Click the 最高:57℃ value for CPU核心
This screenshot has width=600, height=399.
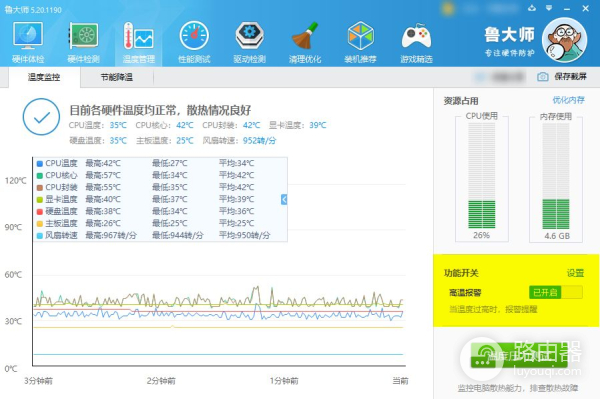(103, 175)
